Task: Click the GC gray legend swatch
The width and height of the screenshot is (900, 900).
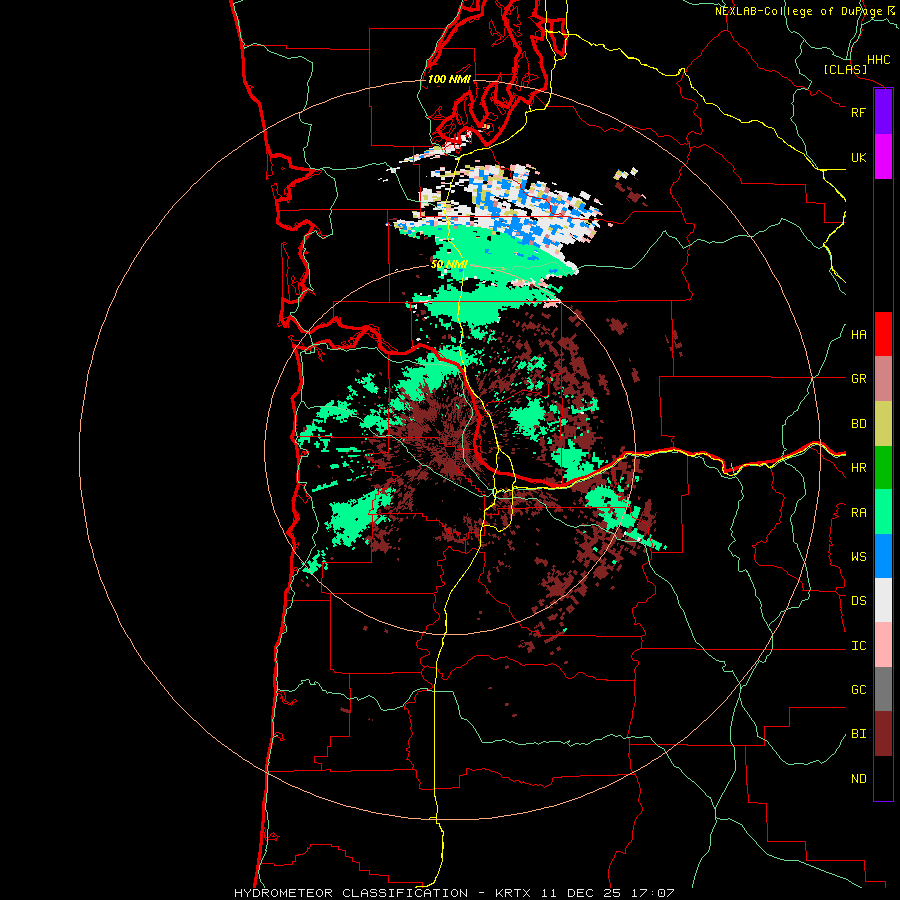Action: pyautogui.click(x=883, y=689)
